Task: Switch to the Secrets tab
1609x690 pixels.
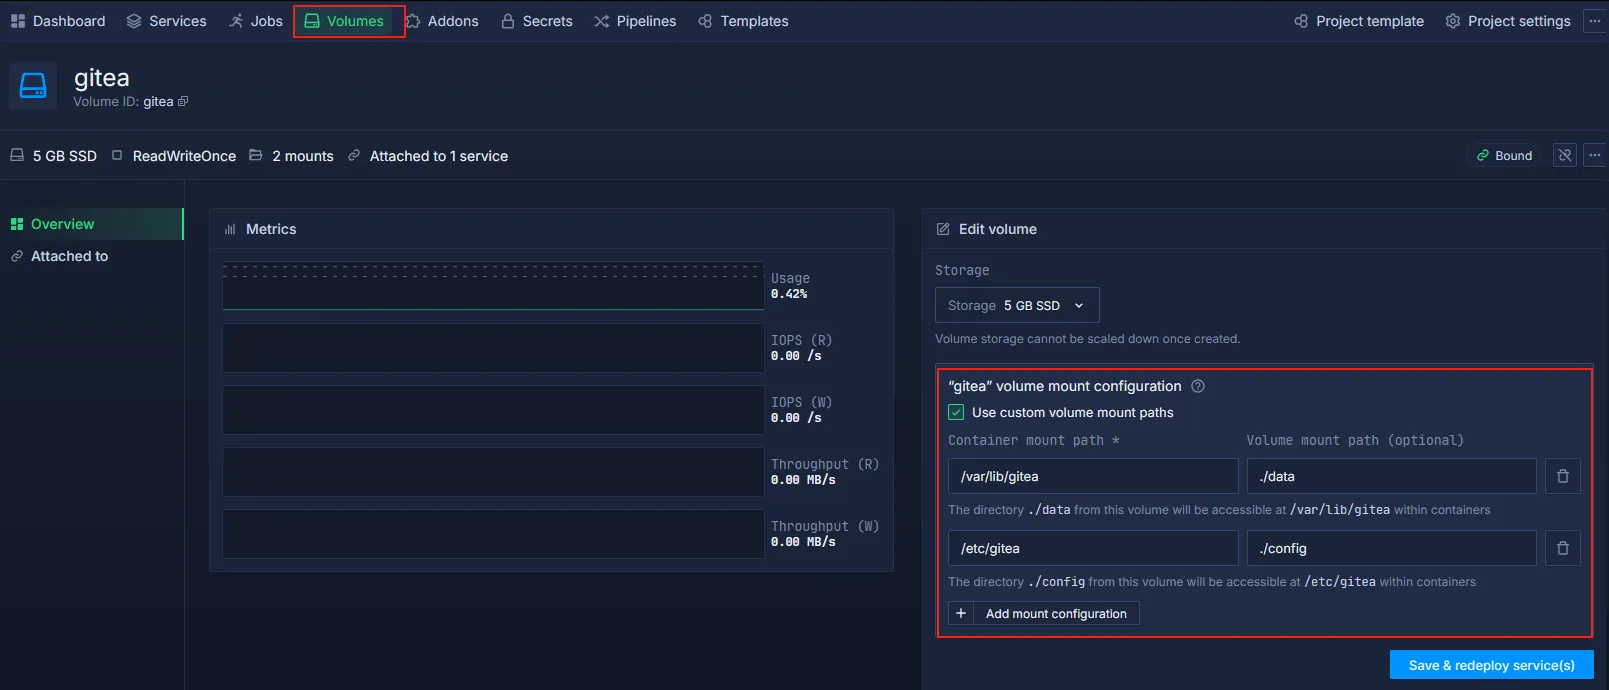Action: [x=537, y=21]
